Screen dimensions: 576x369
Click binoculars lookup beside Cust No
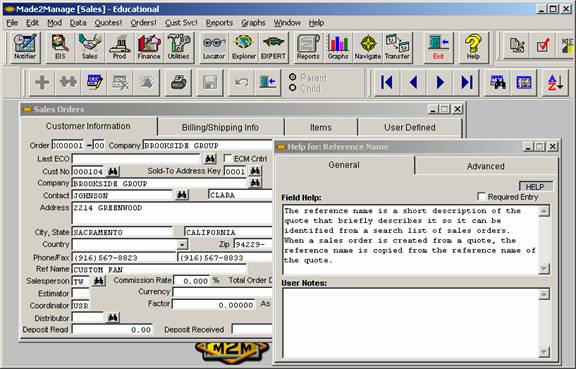click(113, 171)
